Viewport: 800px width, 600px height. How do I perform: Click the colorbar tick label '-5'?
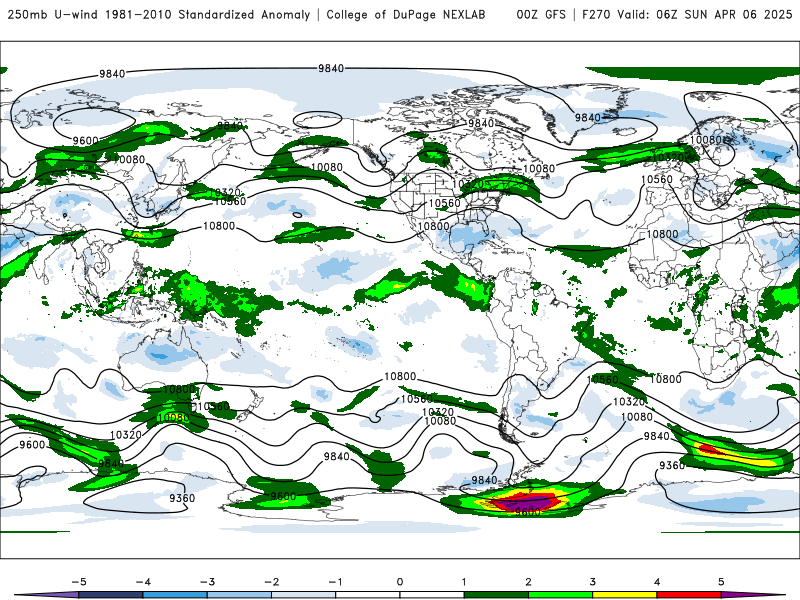tap(79, 582)
